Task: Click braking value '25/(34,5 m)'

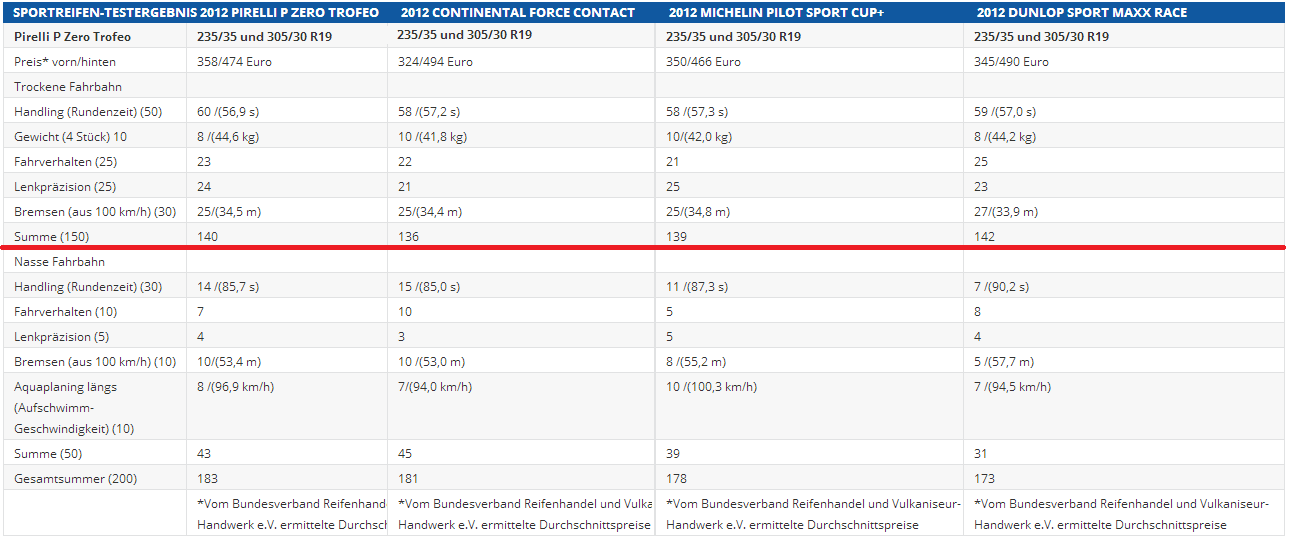Action: click(x=230, y=212)
